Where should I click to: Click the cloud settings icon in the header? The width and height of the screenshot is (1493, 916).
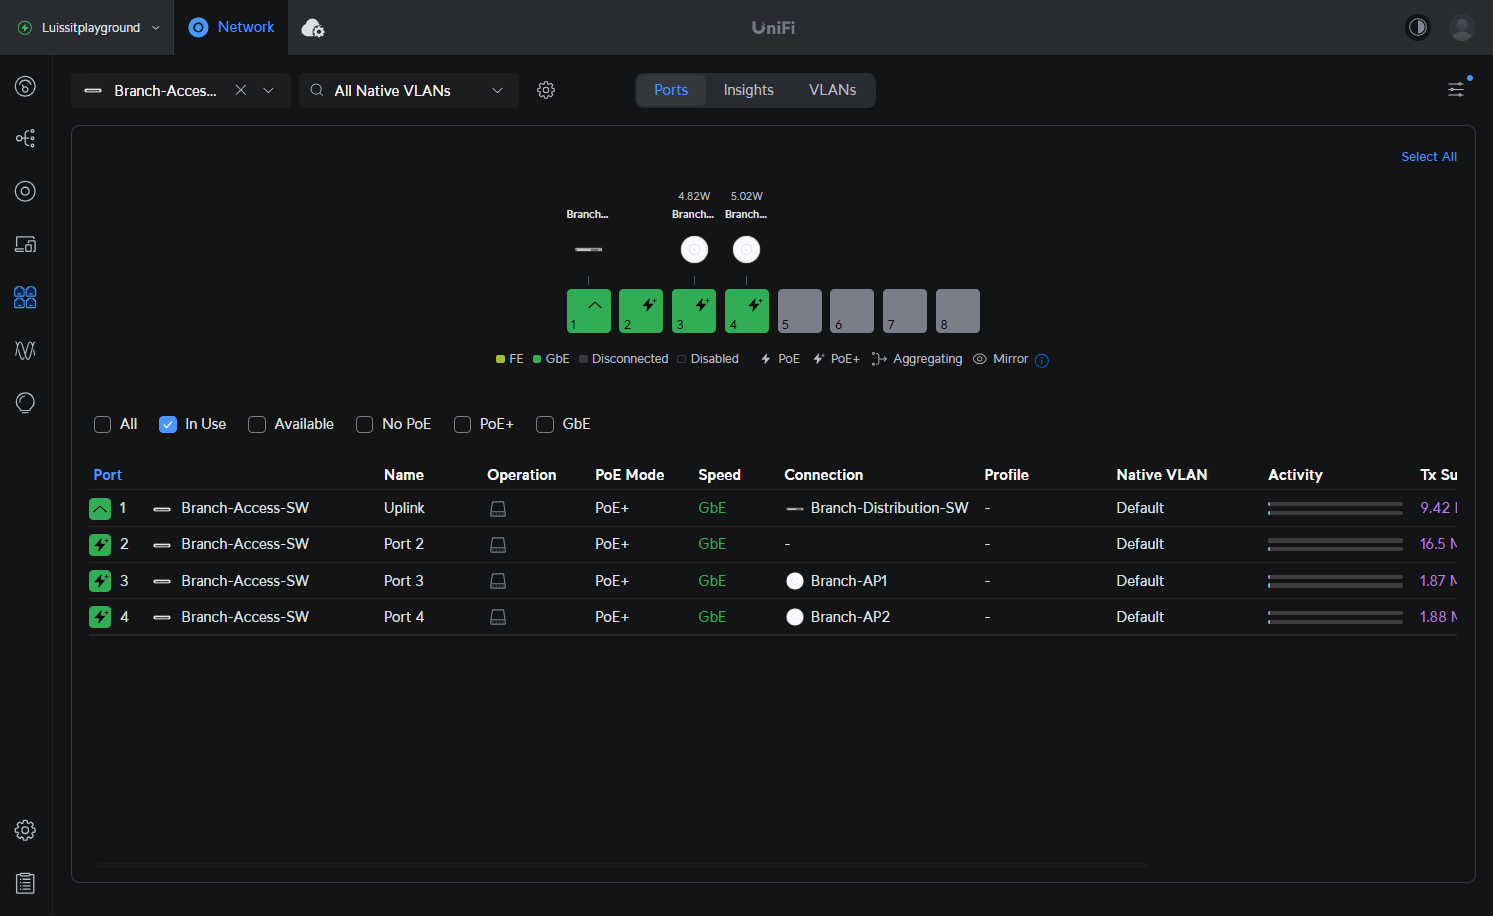313,28
